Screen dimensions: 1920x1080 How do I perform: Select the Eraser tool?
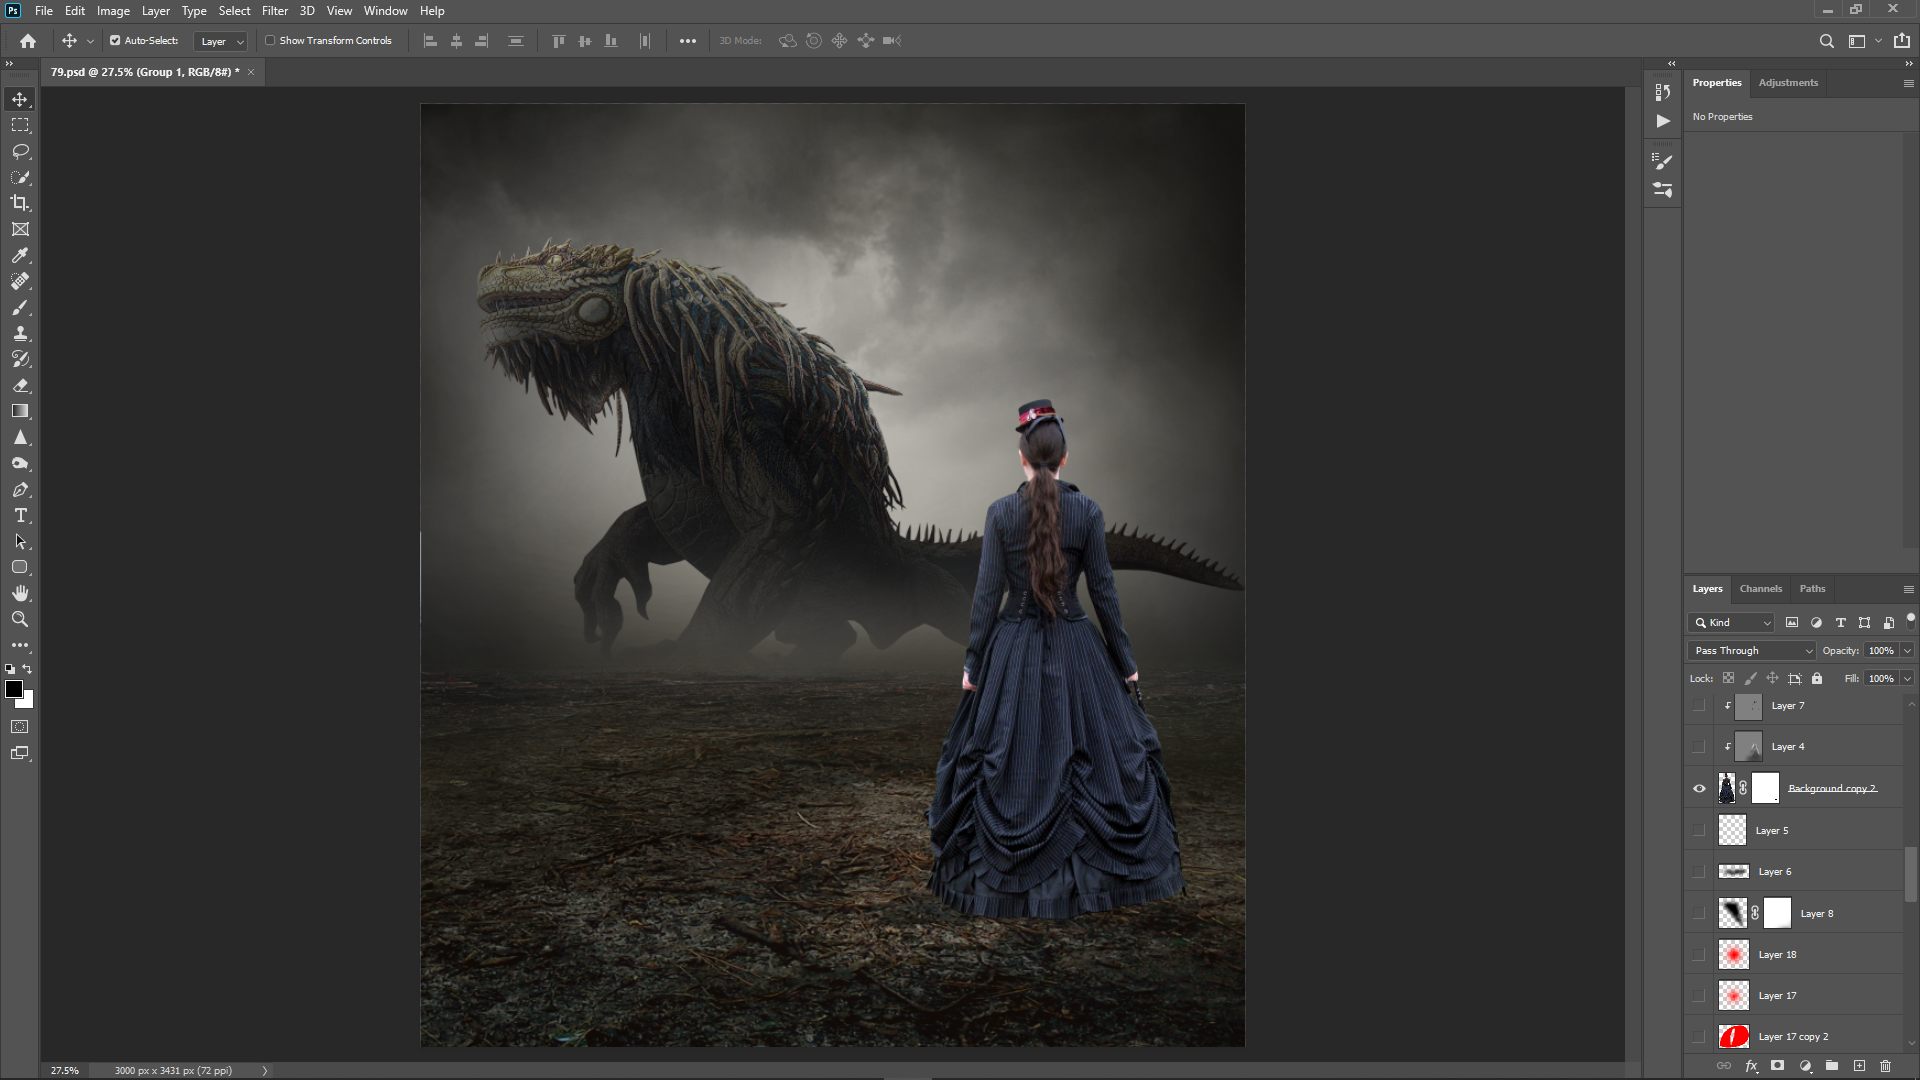click(20, 385)
